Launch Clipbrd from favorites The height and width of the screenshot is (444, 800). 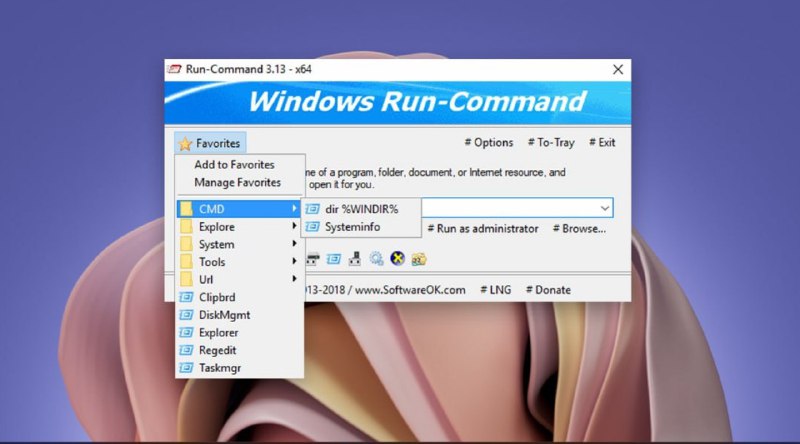(238, 297)
